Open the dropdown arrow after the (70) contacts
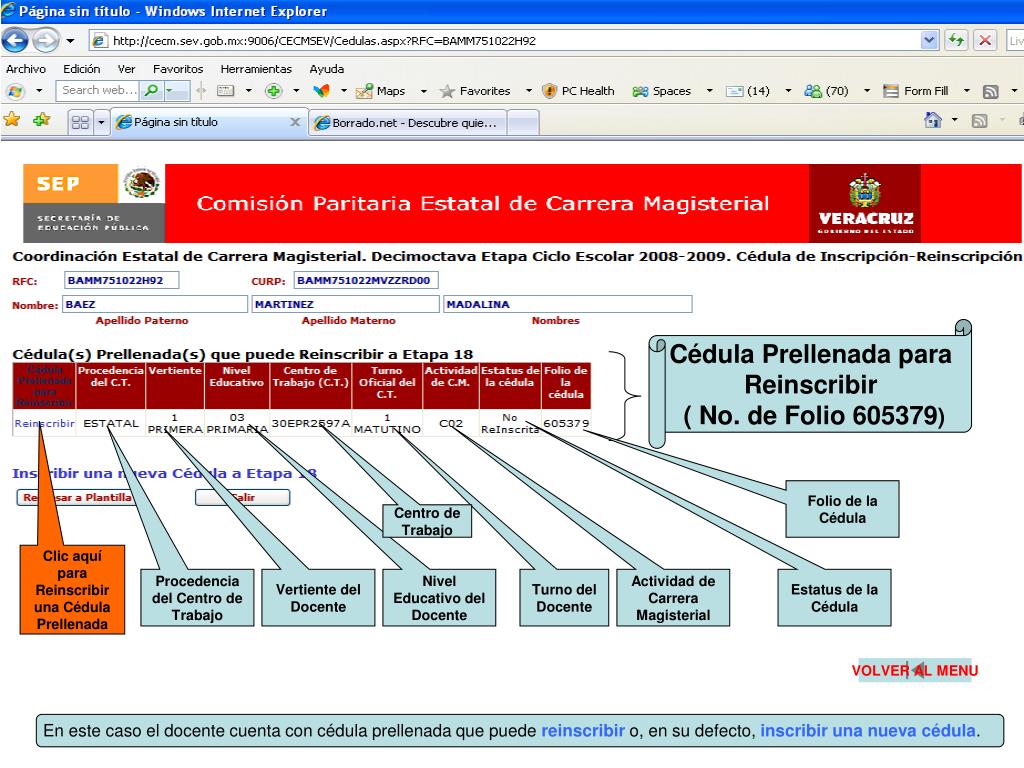The height and width of the screenshot is (768, 1024). [867, 91]
